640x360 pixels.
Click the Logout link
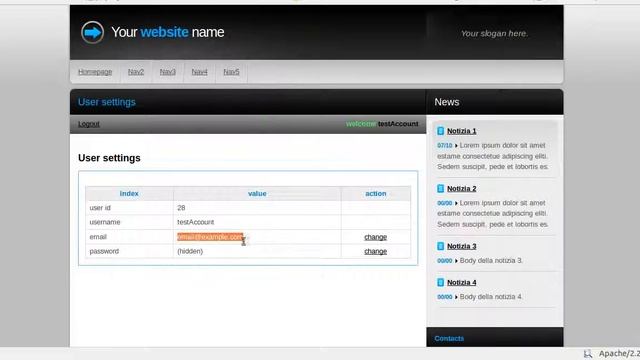pos(89,124)
